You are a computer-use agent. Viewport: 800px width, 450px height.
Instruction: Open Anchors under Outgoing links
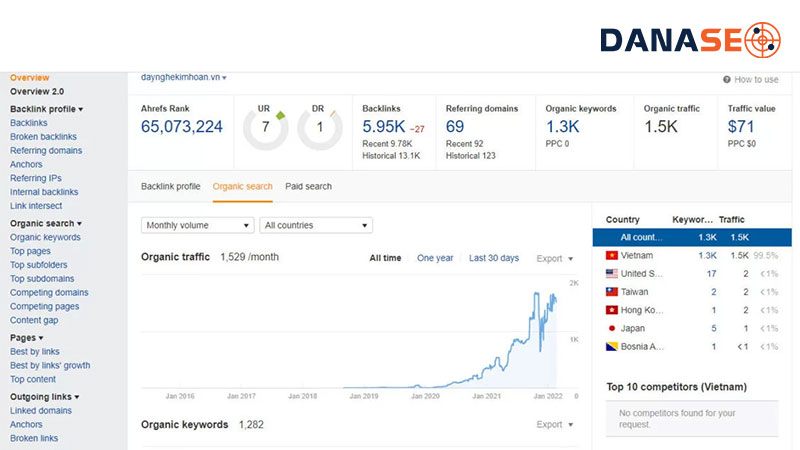(26, 424)
